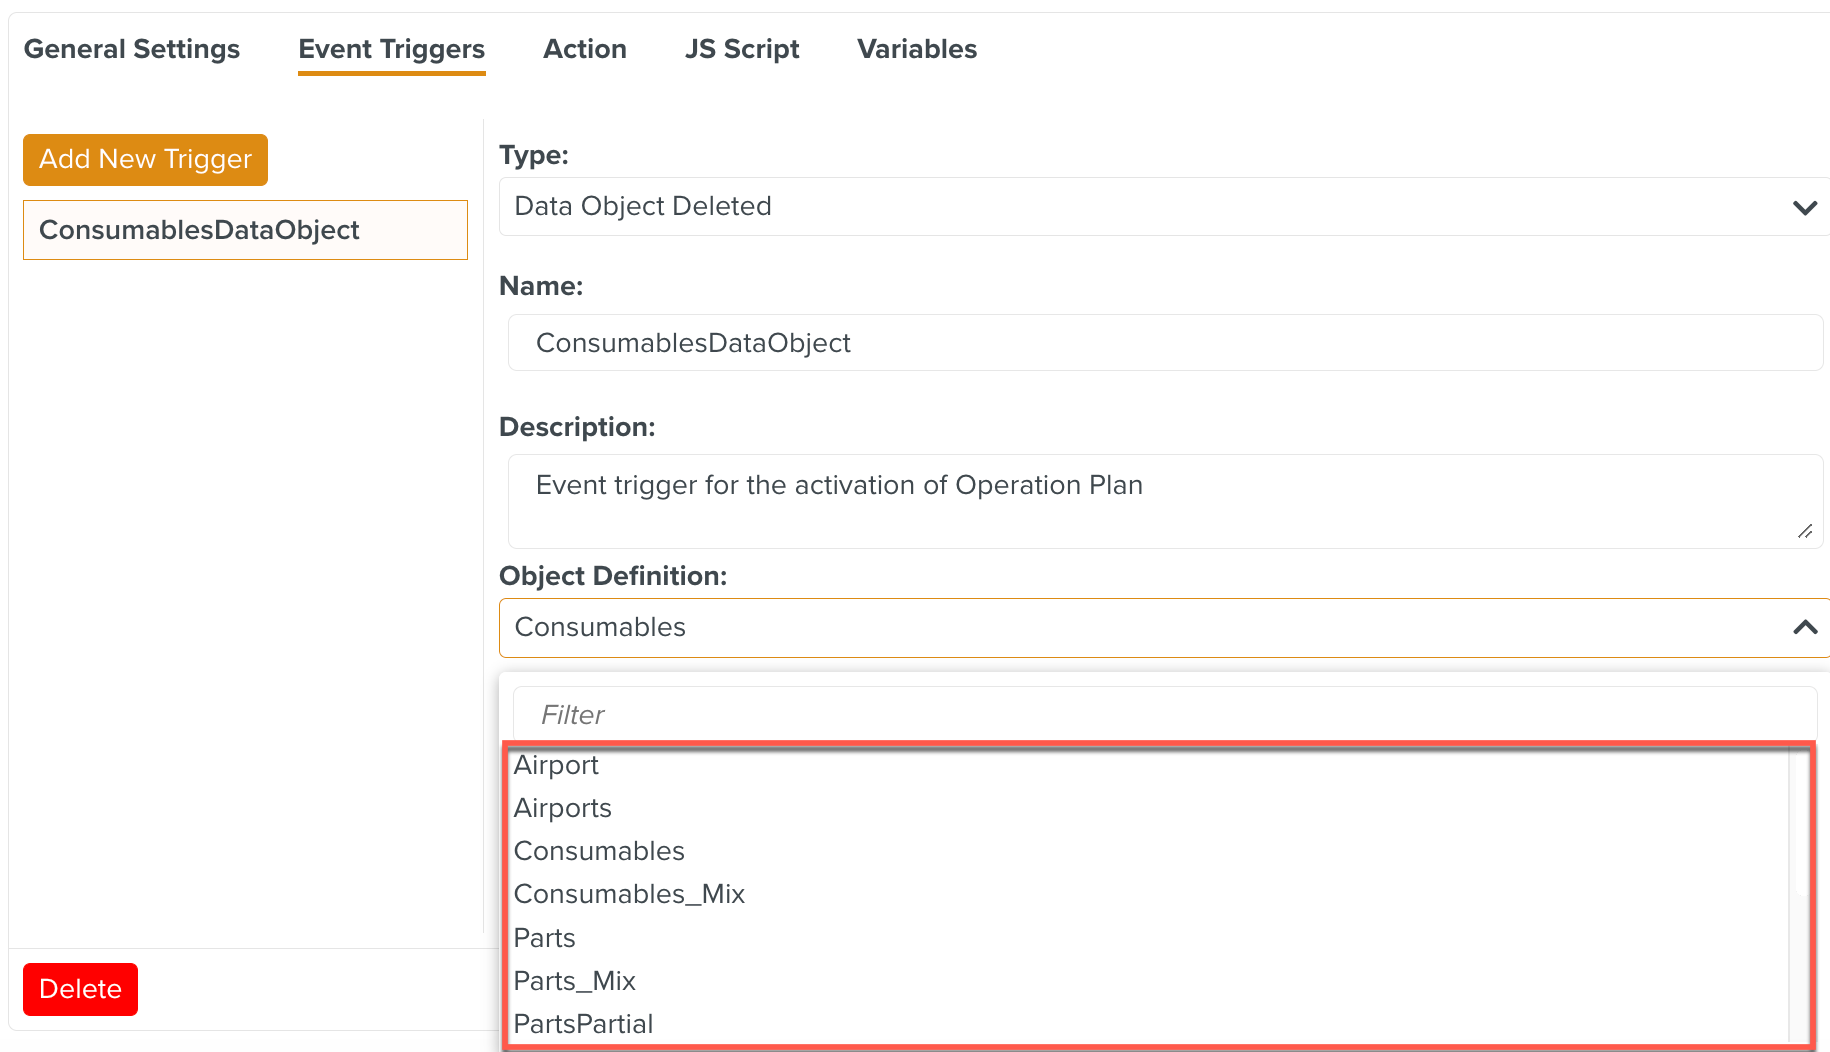Switch to the JS Script tab
Screen dimensions: 1830x1052
point(741,48)
